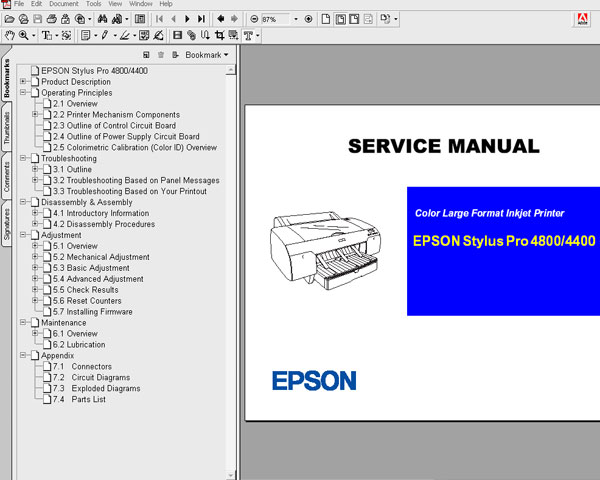Image resolution: width=600 pixels, height=480 pixels.
Task: Toggle the show/hide navigation pane button
Action: point(140,19)
